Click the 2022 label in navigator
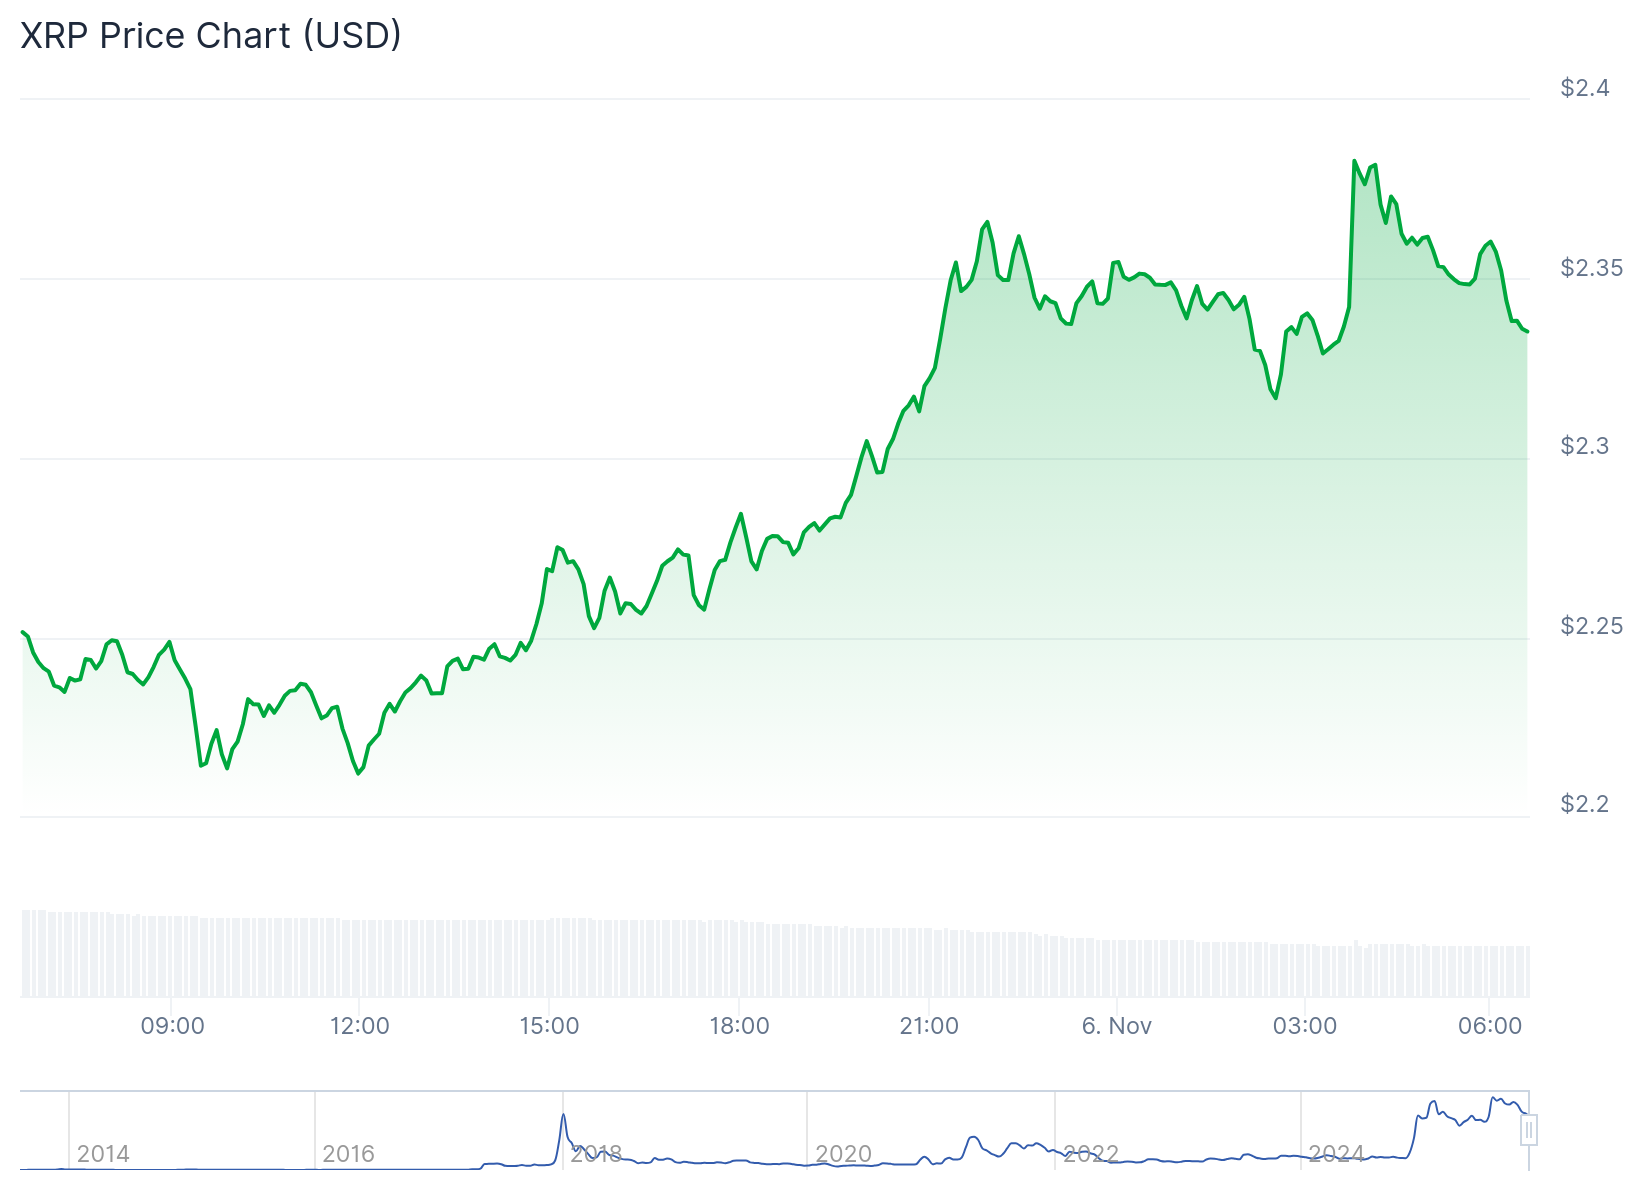 pos(1090,1154)
